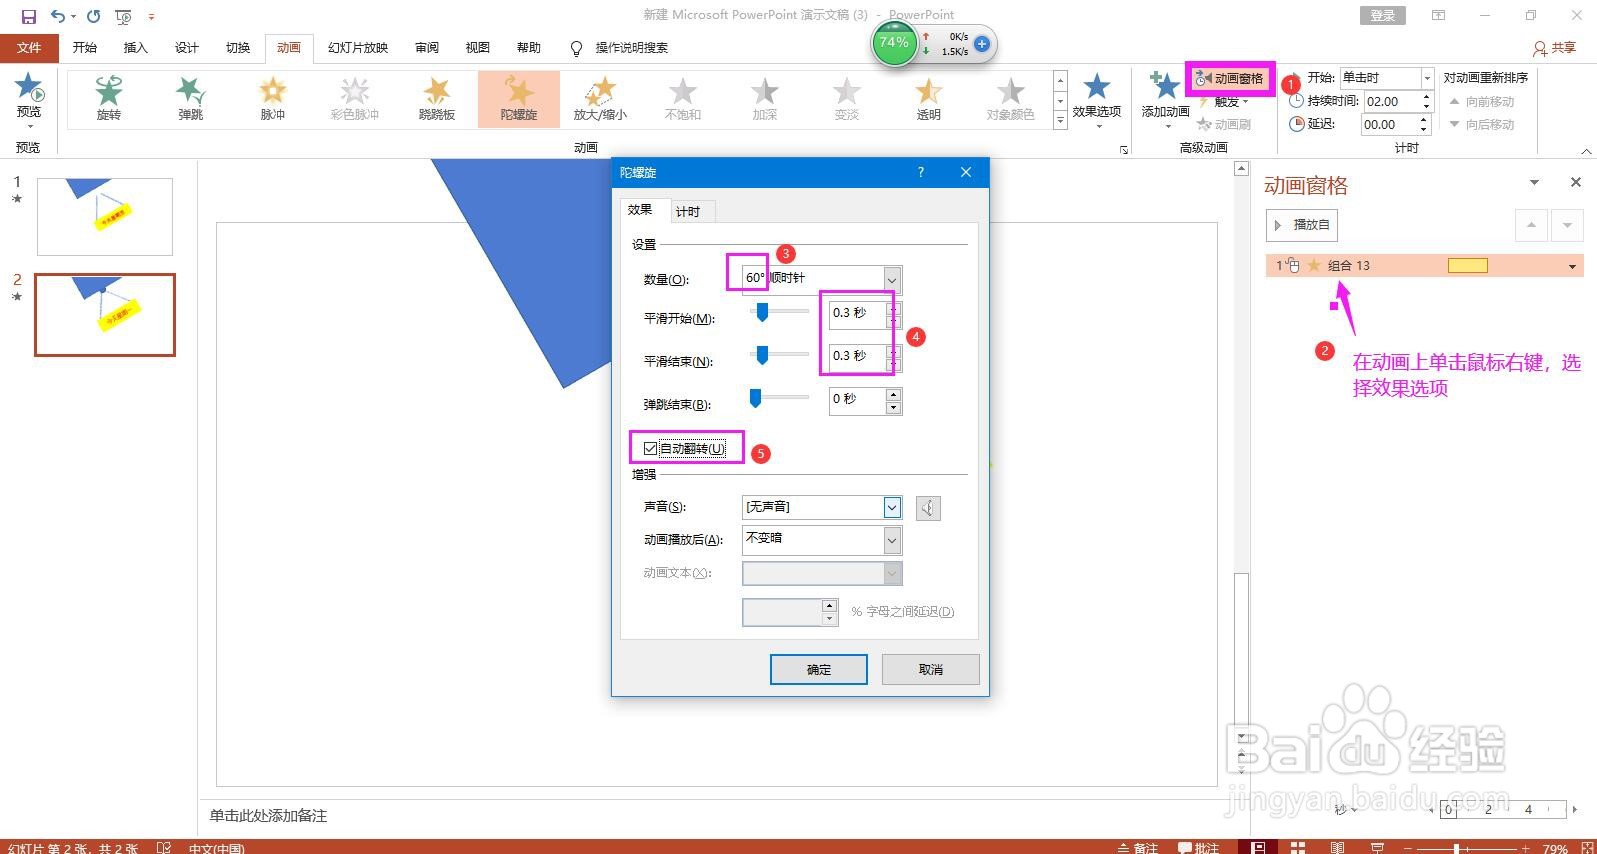Click the 动画刷 animation painter
Viewport: 1597px width, 854px height.
click(x=1225, y=124)
